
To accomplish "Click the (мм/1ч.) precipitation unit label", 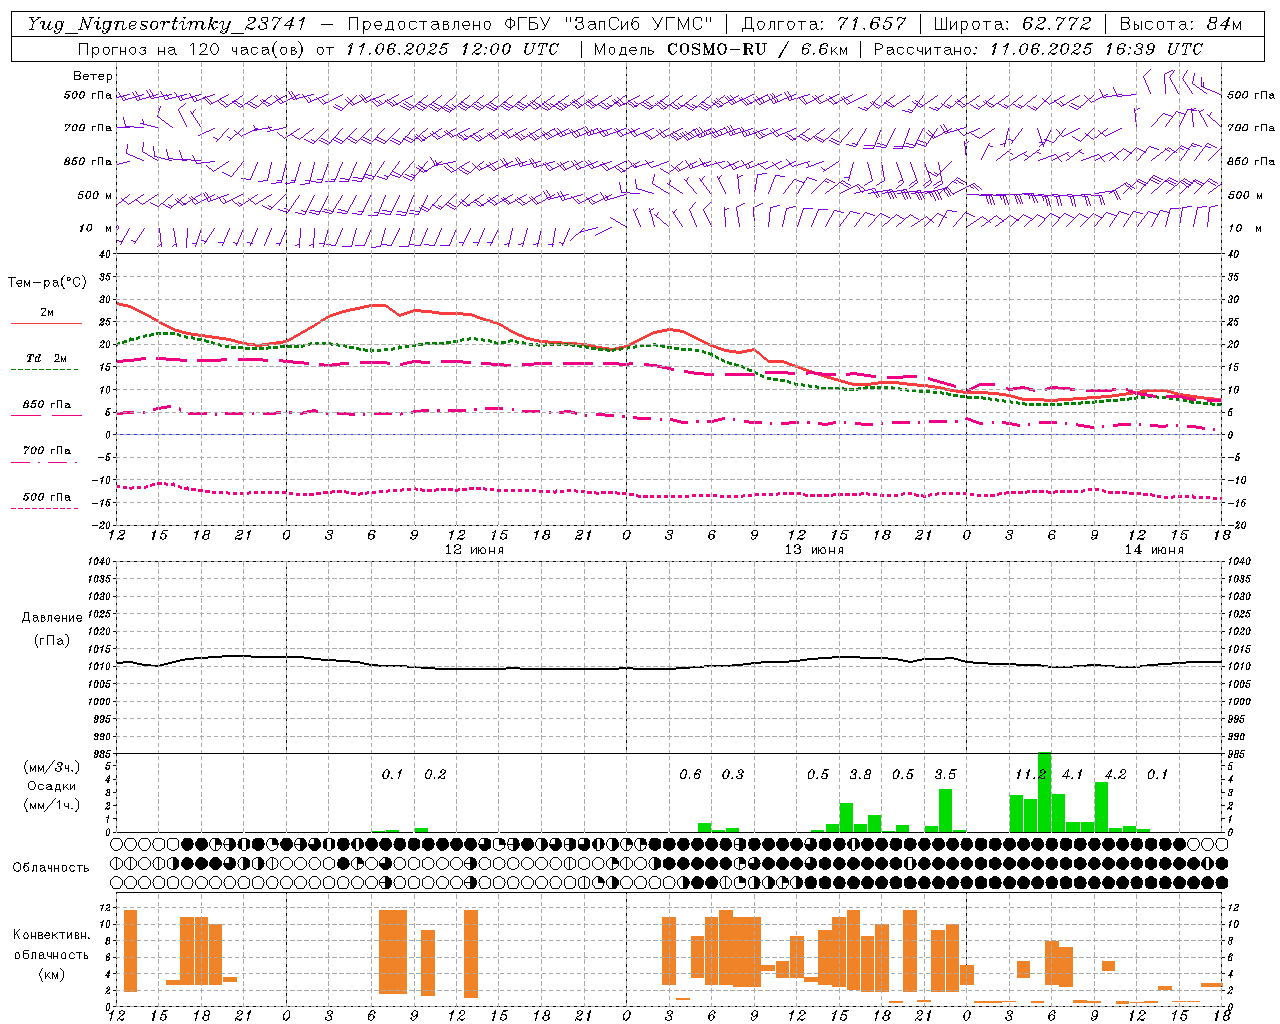I will coord(51,806).
